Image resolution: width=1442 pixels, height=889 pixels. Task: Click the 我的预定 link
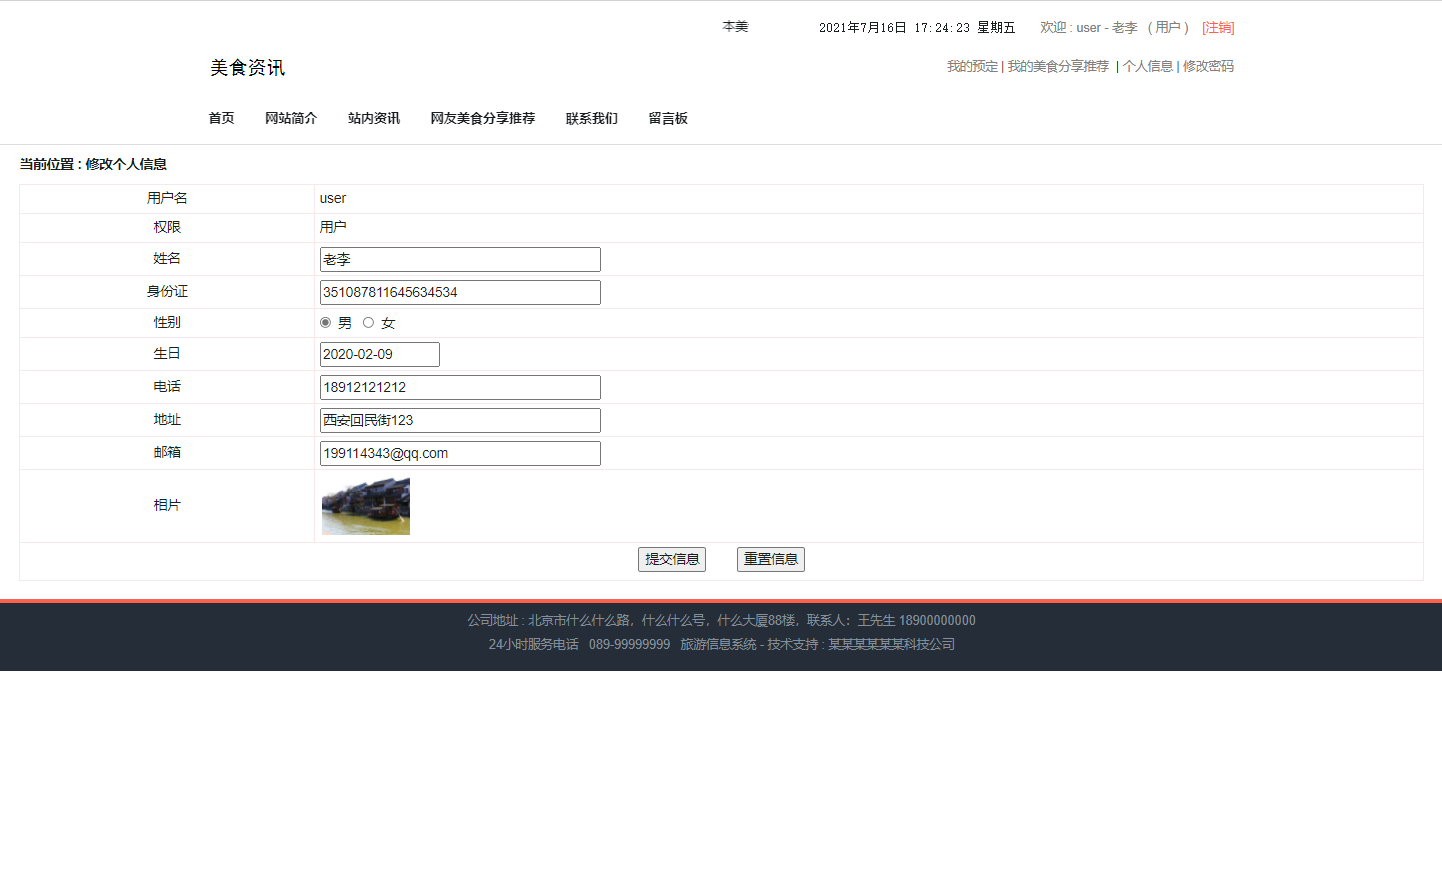click(971, 66)
